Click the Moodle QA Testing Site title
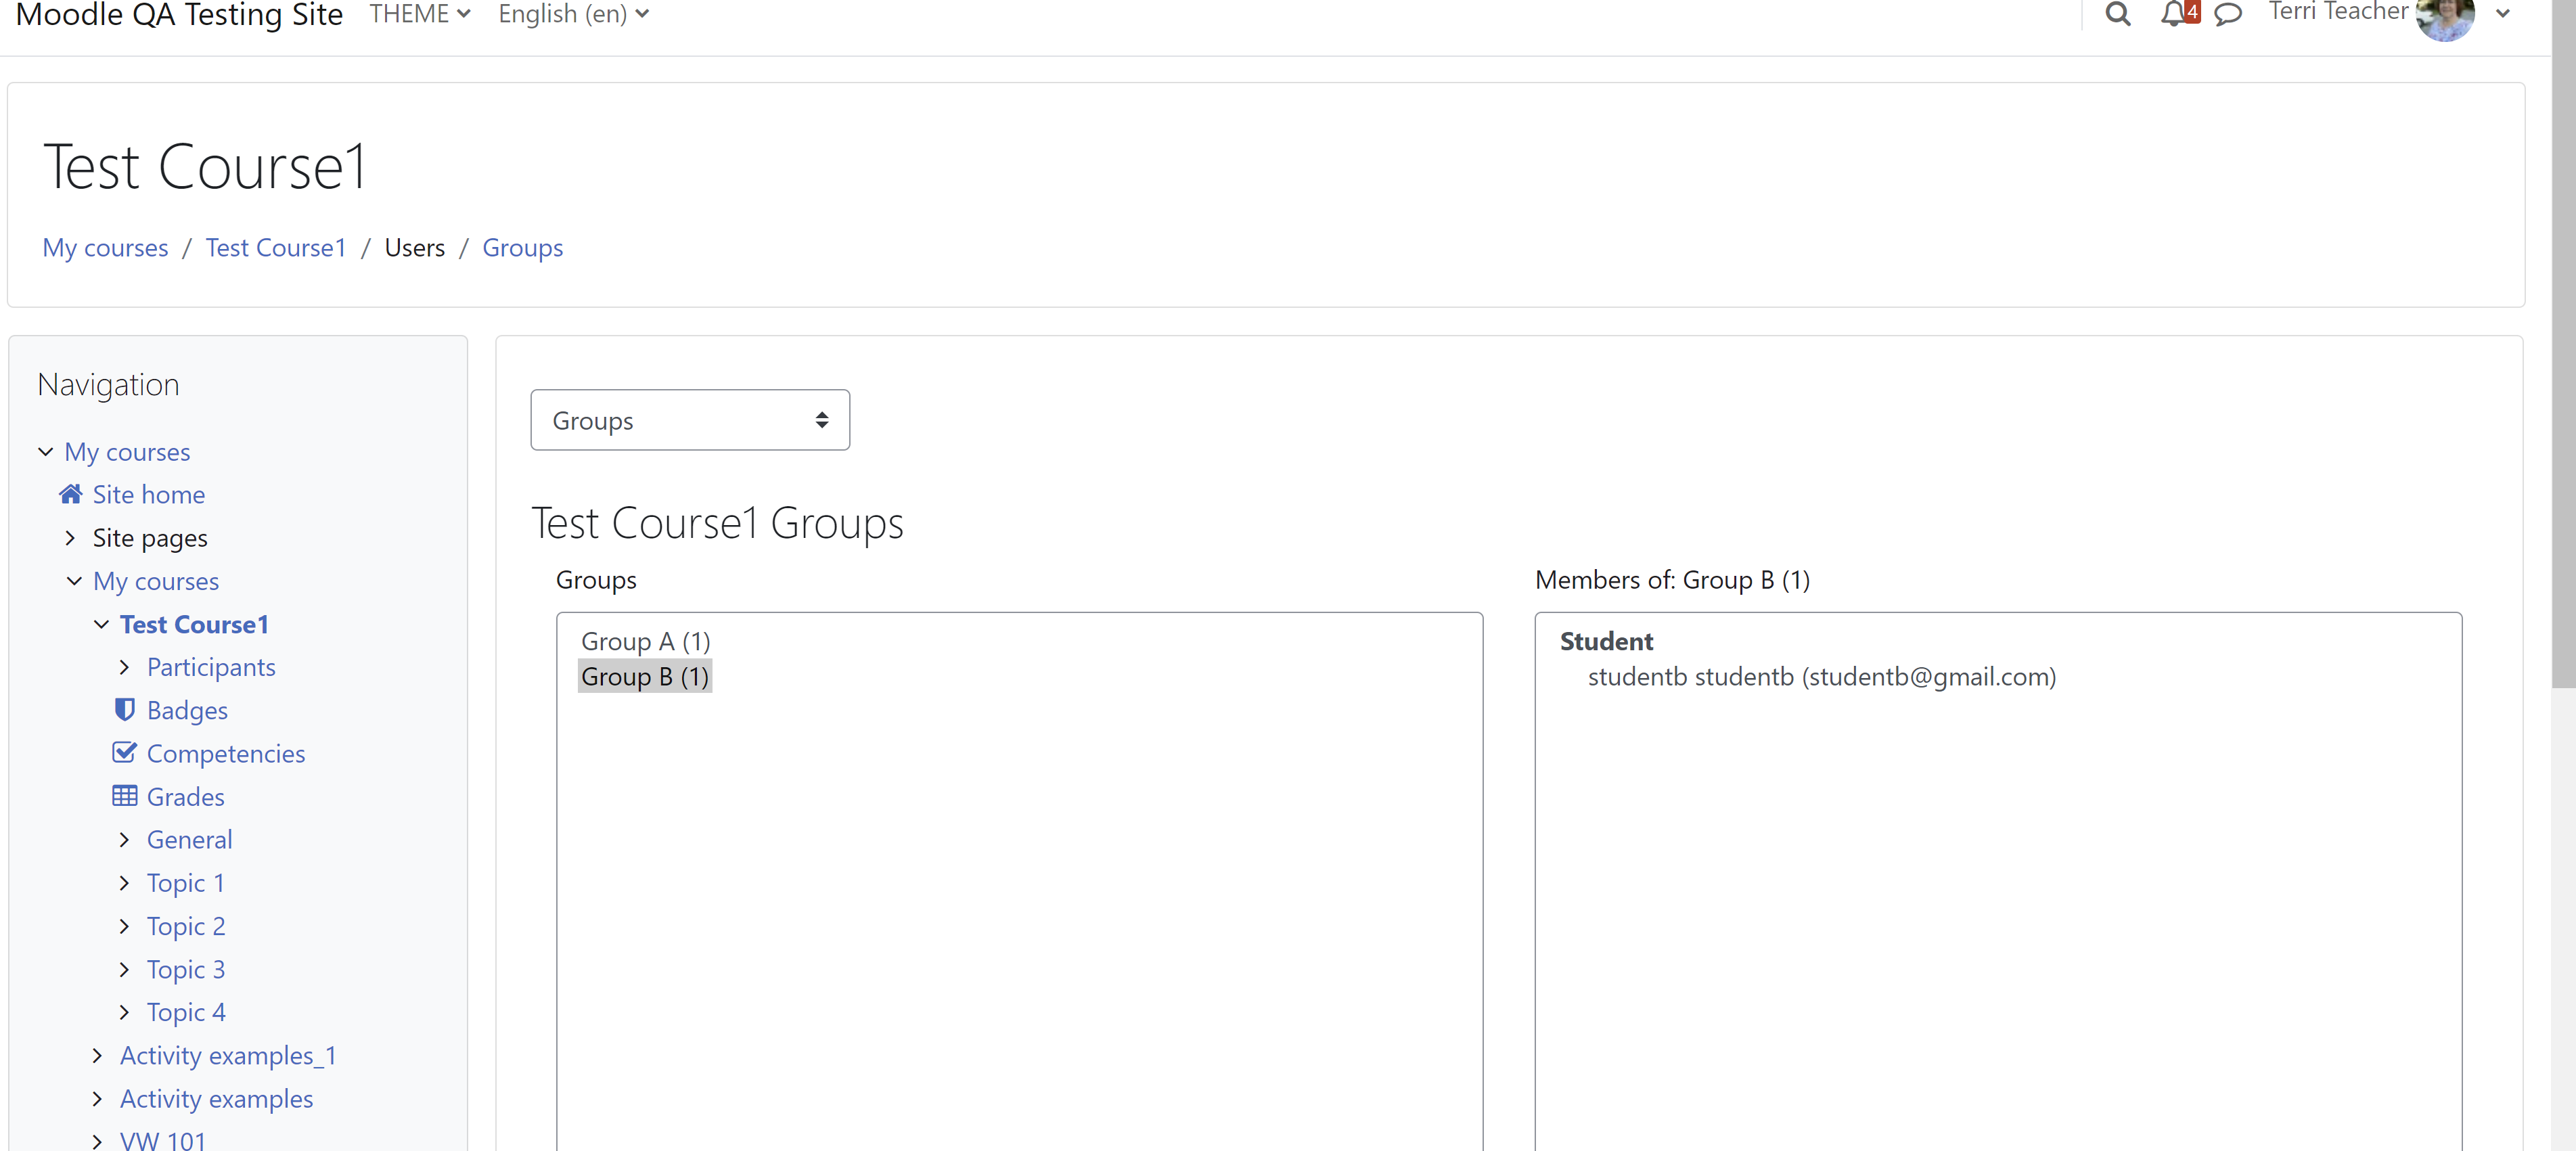2576x1151 pixels. pos(179,14)
